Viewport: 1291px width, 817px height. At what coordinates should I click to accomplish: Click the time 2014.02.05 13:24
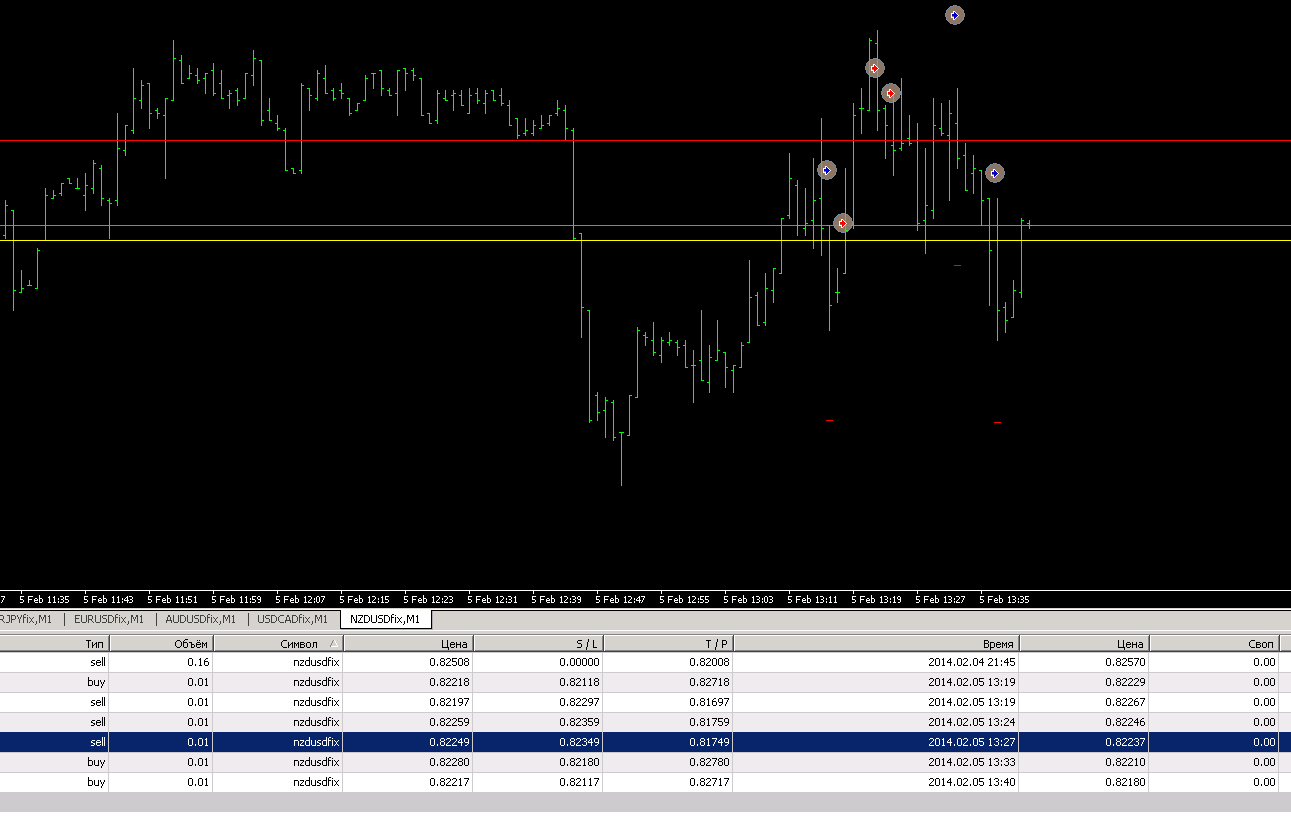coord(972,722)
